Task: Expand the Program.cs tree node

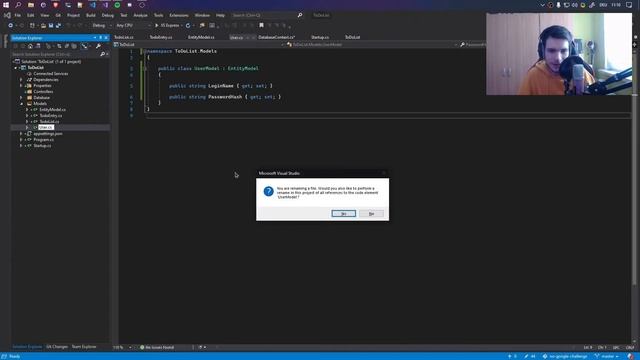Action: tap(21, 140)
